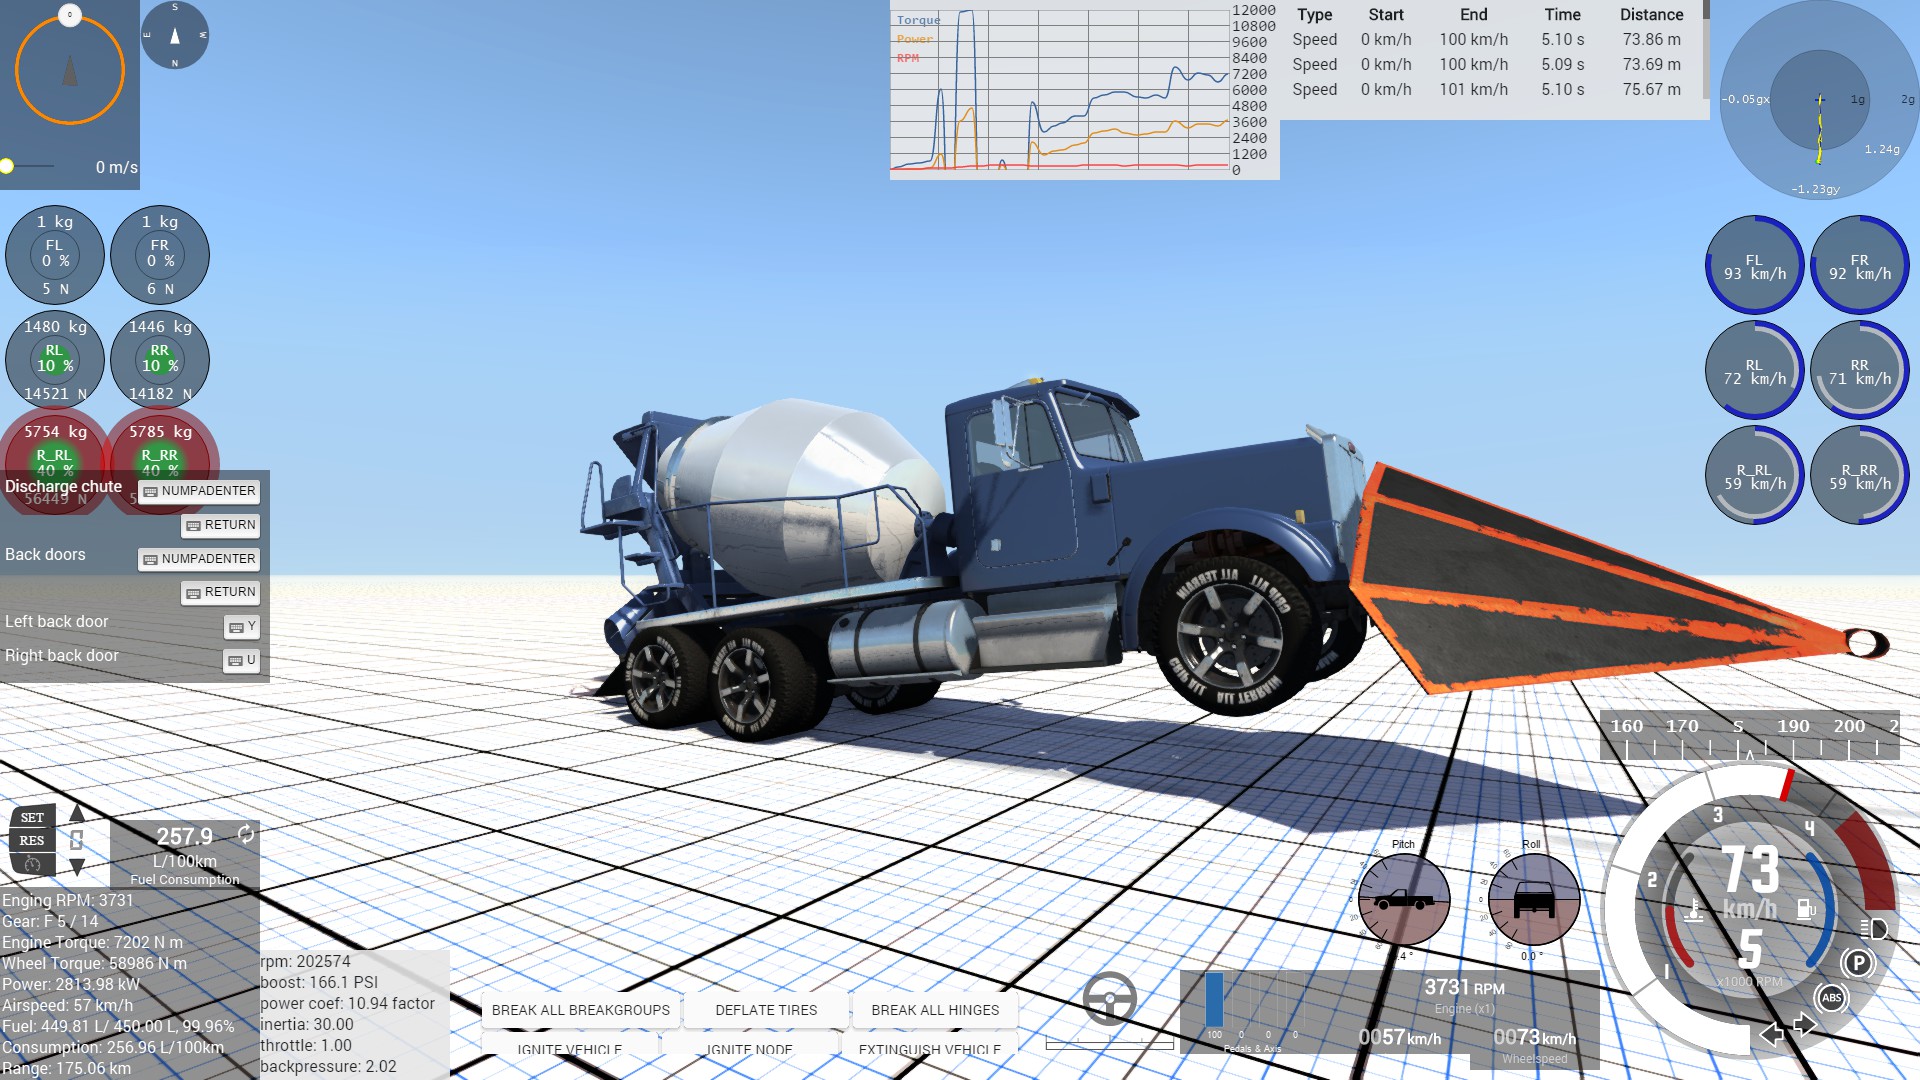Click the U key for Right back door
Image resolution: width=1920 pixels, height=1080 pixels.
click(x=242, y=660)
